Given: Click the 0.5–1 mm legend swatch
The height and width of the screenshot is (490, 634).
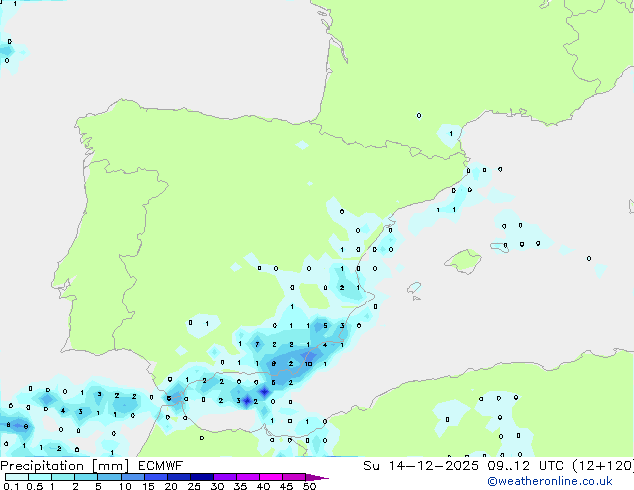Looking at the screenshot, I should coord(40,477).
